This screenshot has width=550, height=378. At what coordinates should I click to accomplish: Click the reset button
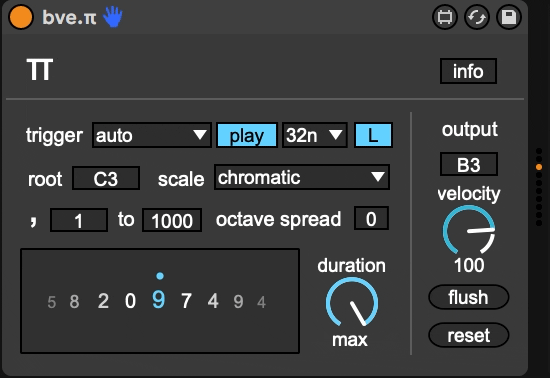[x=468, y=335]
